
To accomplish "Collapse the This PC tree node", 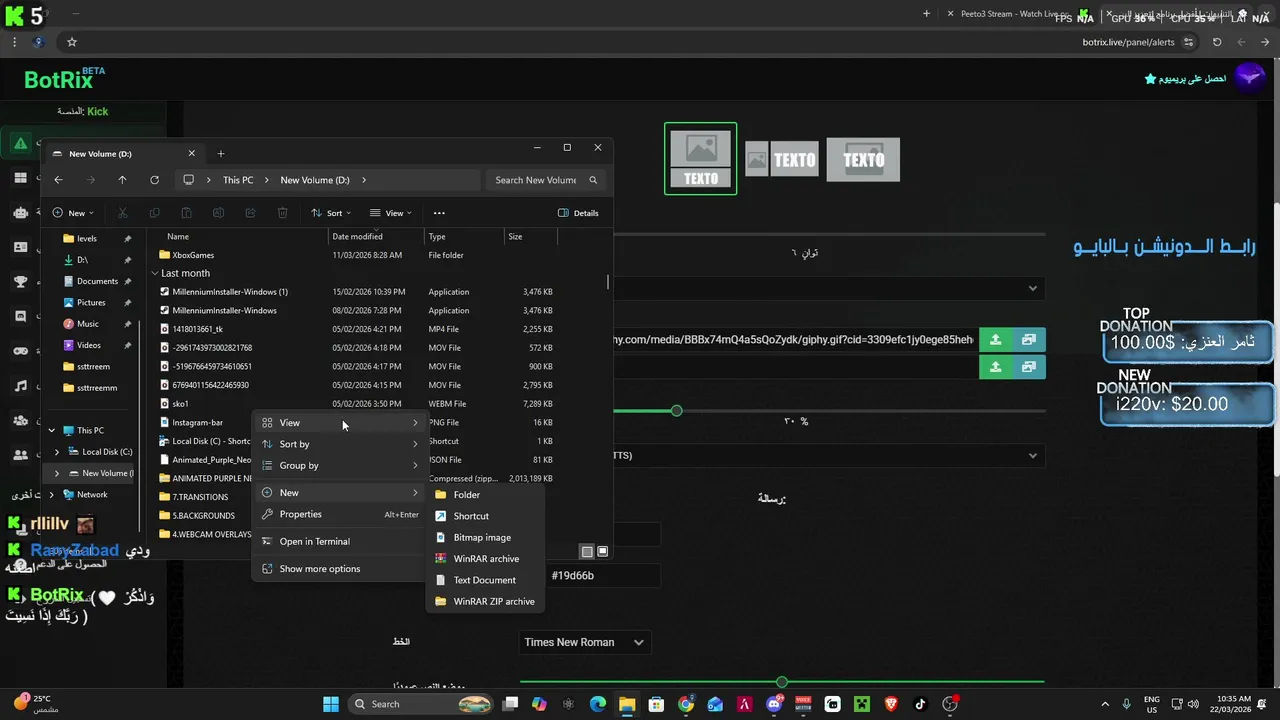I will [51, 431].
